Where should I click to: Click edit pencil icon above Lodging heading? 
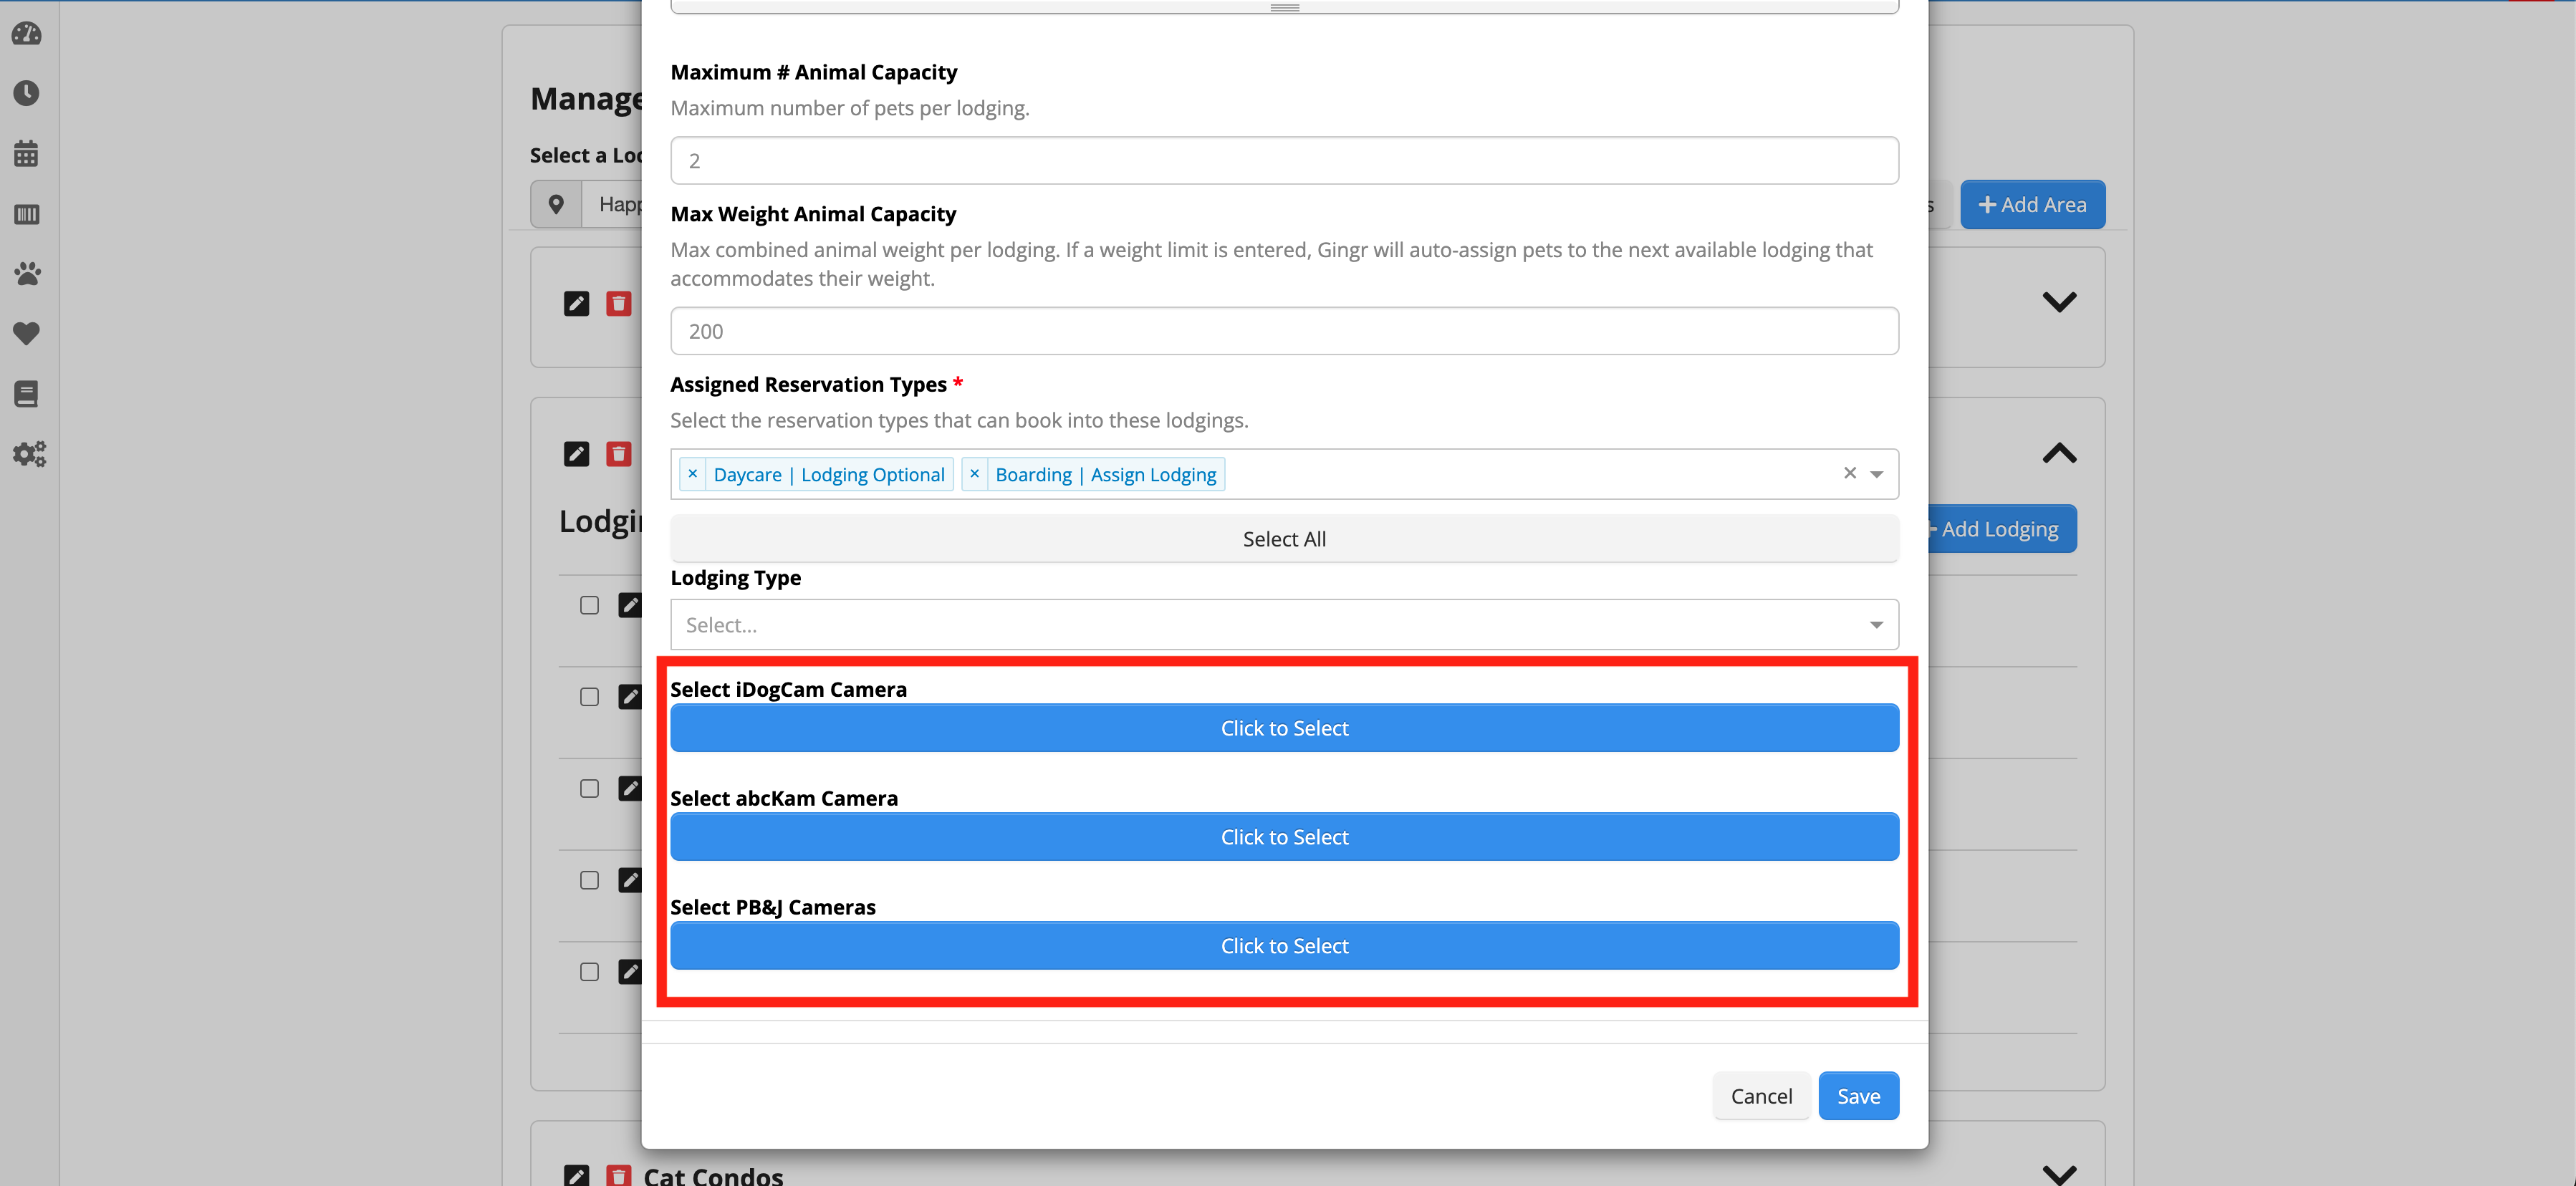click(x=577, y=454)
